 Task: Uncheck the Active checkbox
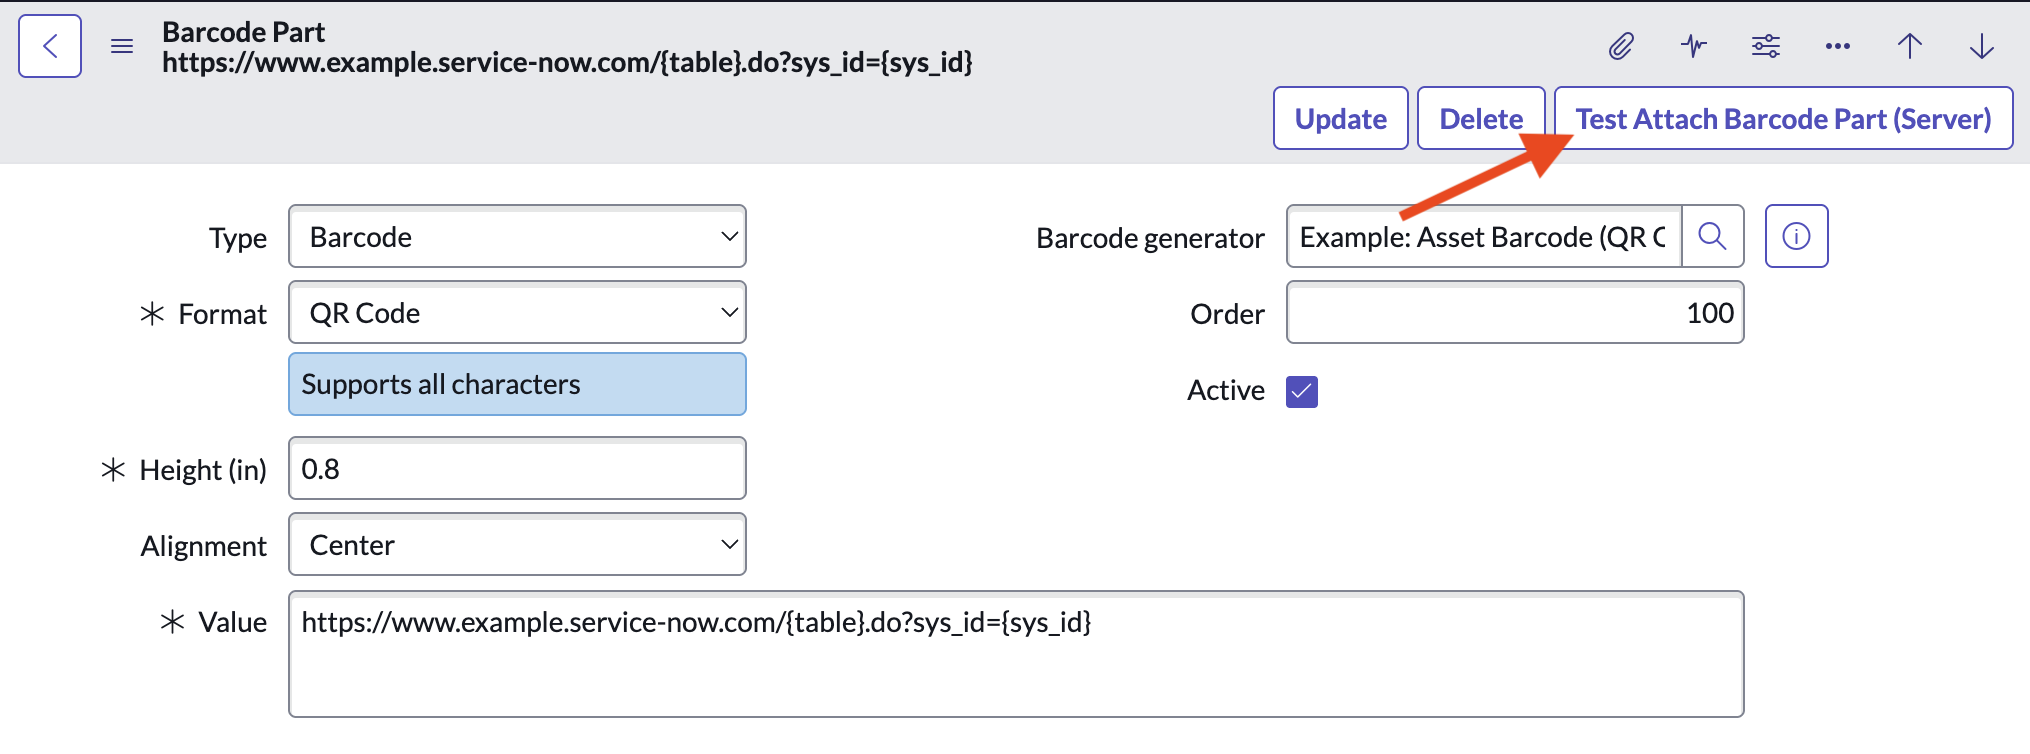pyautogui.click(x=1302, y=391)
